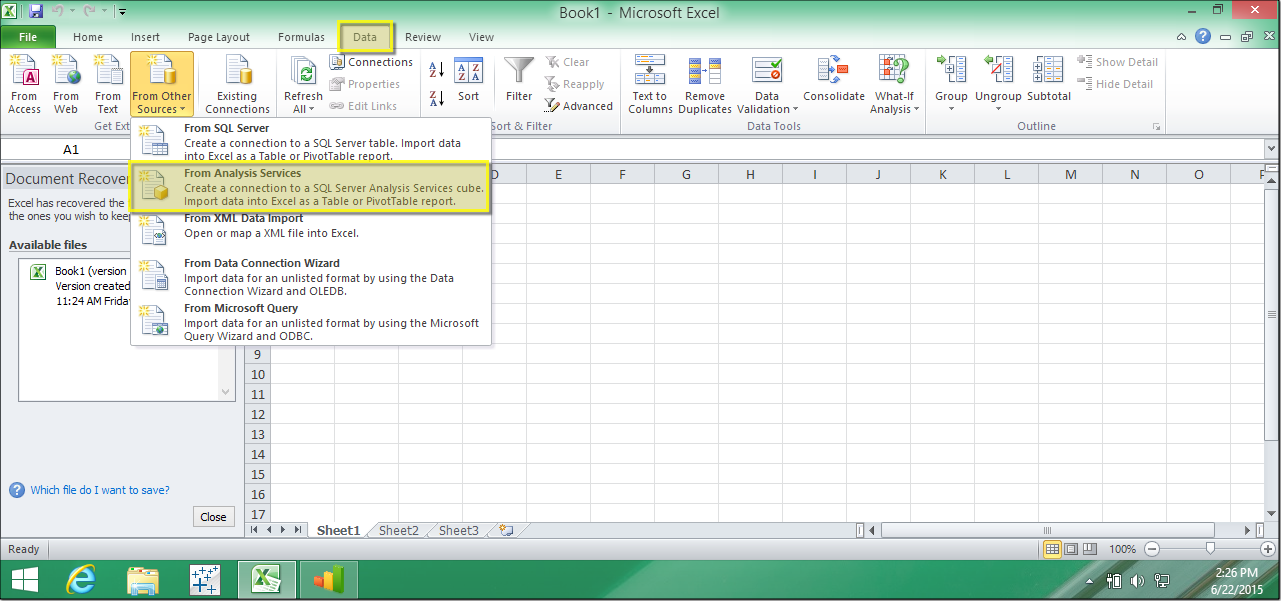1281x601 pixels.
Task: Expand Group dropdown arrow
Action: coord(951,109)
